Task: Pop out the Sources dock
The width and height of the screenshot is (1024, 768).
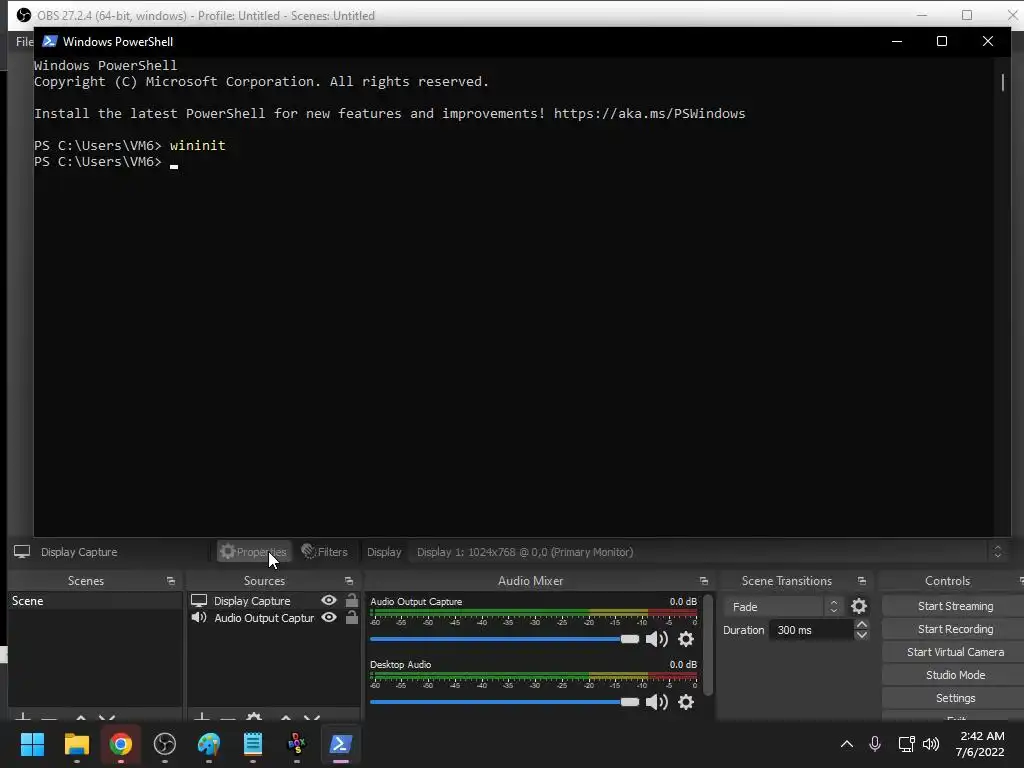Action: [349, 581]
